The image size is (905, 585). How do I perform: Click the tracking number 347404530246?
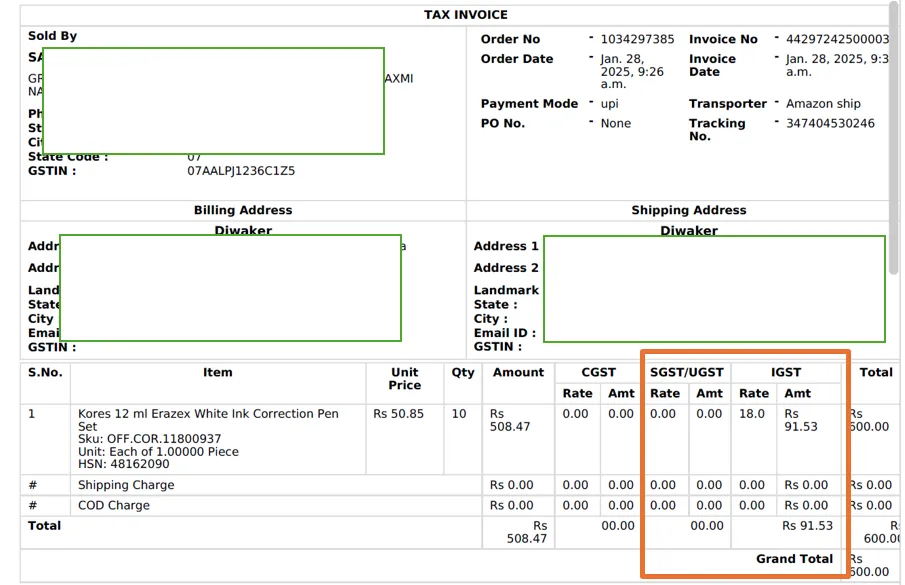[x=830, y=124]
